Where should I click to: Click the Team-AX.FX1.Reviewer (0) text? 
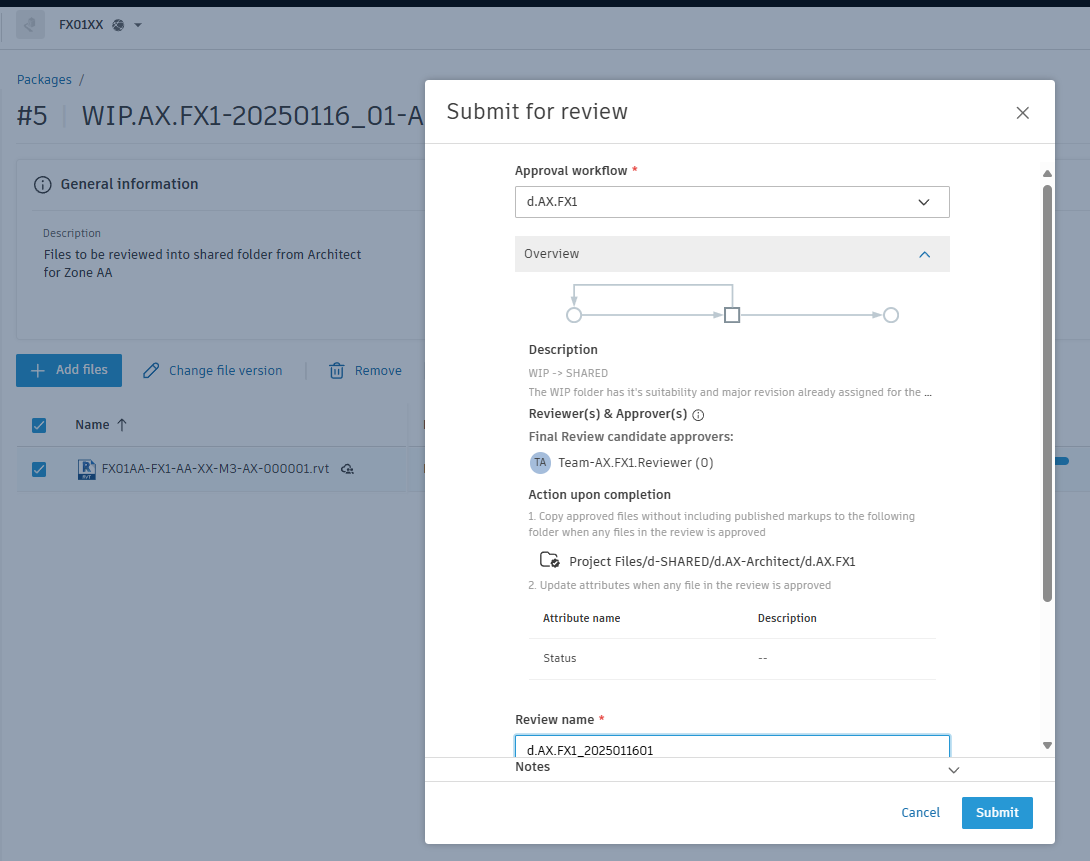[635, 463]
